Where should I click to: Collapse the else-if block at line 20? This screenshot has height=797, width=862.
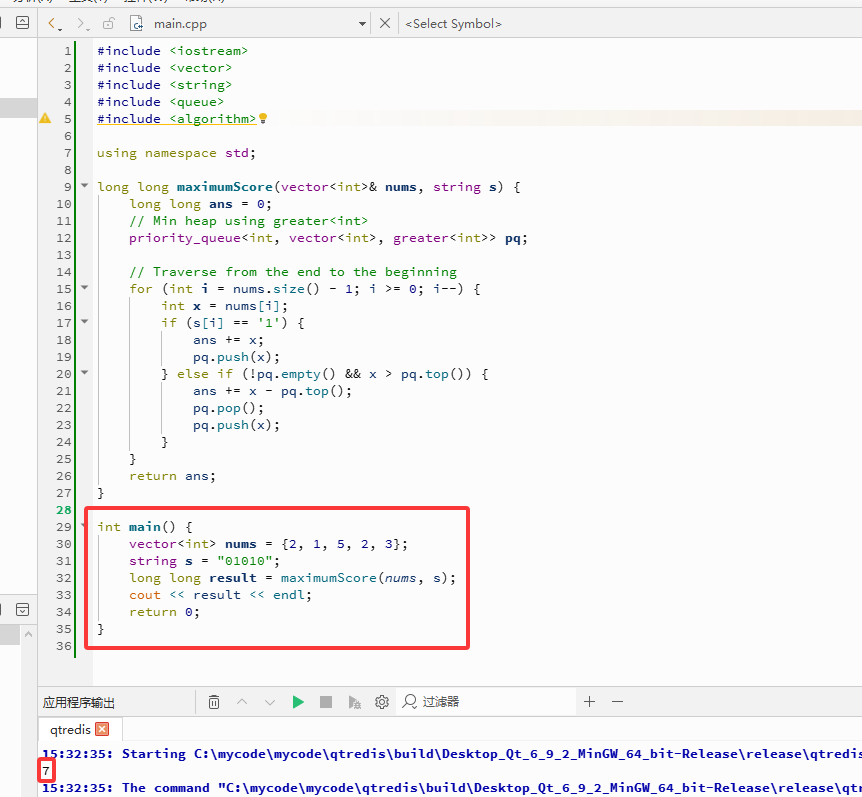[x=85, y=373]
